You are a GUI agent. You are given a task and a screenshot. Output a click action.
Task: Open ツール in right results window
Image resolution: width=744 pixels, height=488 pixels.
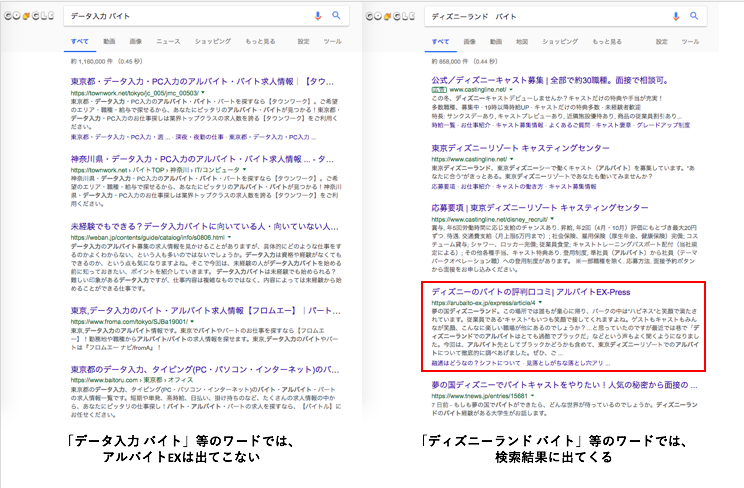click(690, 42)
